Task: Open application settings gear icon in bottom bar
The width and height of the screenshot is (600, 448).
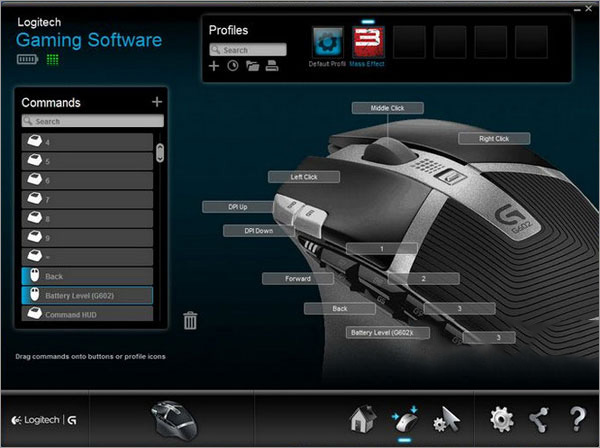Action: coord(502,419)
